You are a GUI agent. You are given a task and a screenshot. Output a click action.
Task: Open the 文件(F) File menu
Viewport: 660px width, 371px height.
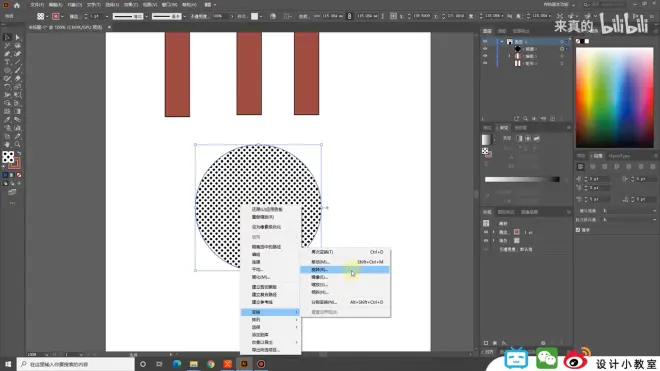coord(37,5)
